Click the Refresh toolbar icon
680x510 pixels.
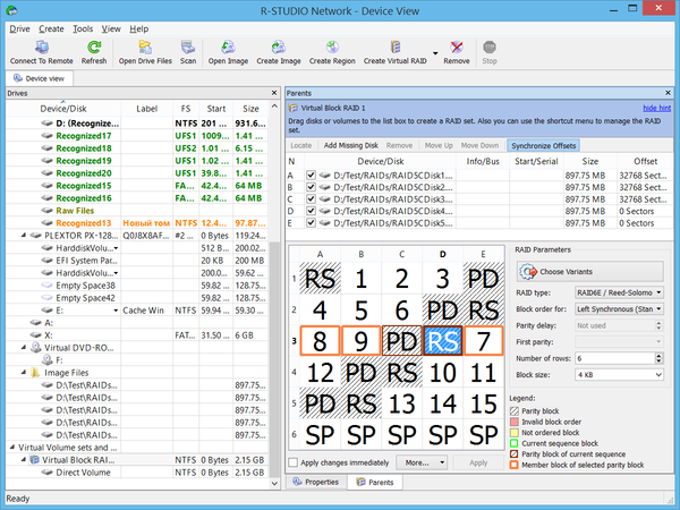coord(94,47)
